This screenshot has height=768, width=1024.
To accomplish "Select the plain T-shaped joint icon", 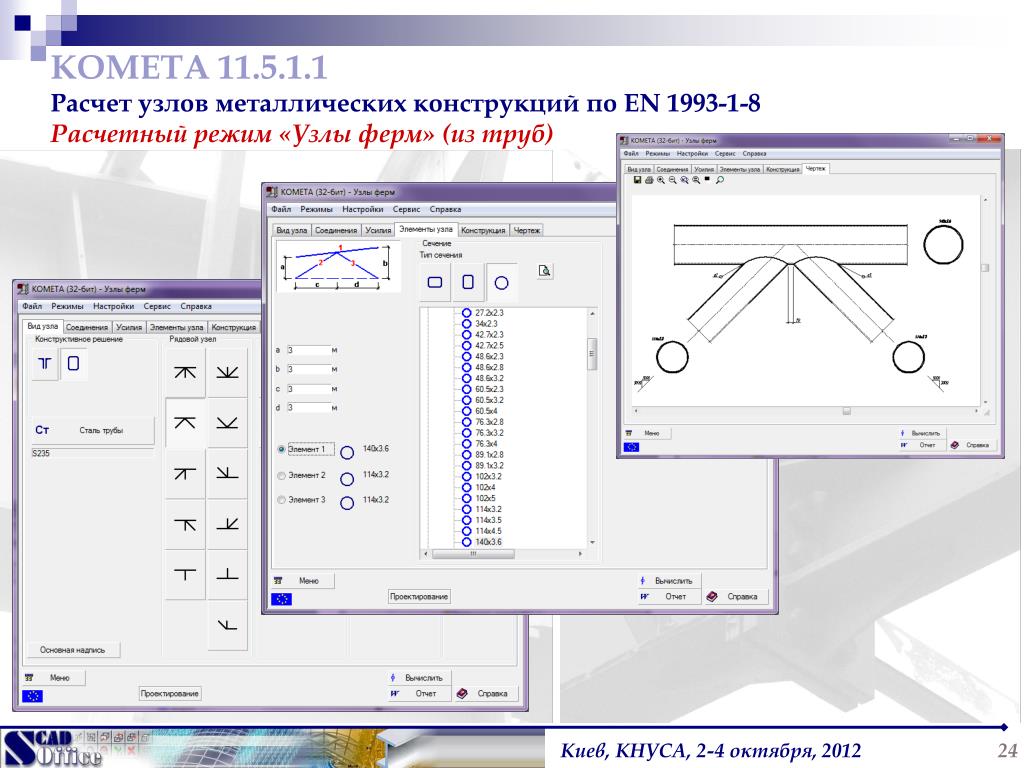I will (185, 574).
